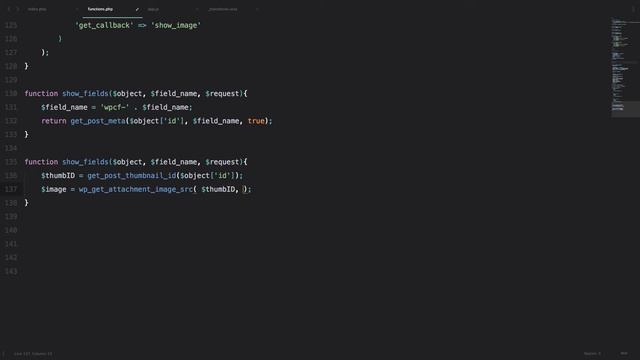This screenshot has width=640, height=360.
Task: Switch to the tab right of app.js
Action: [223, 9]
